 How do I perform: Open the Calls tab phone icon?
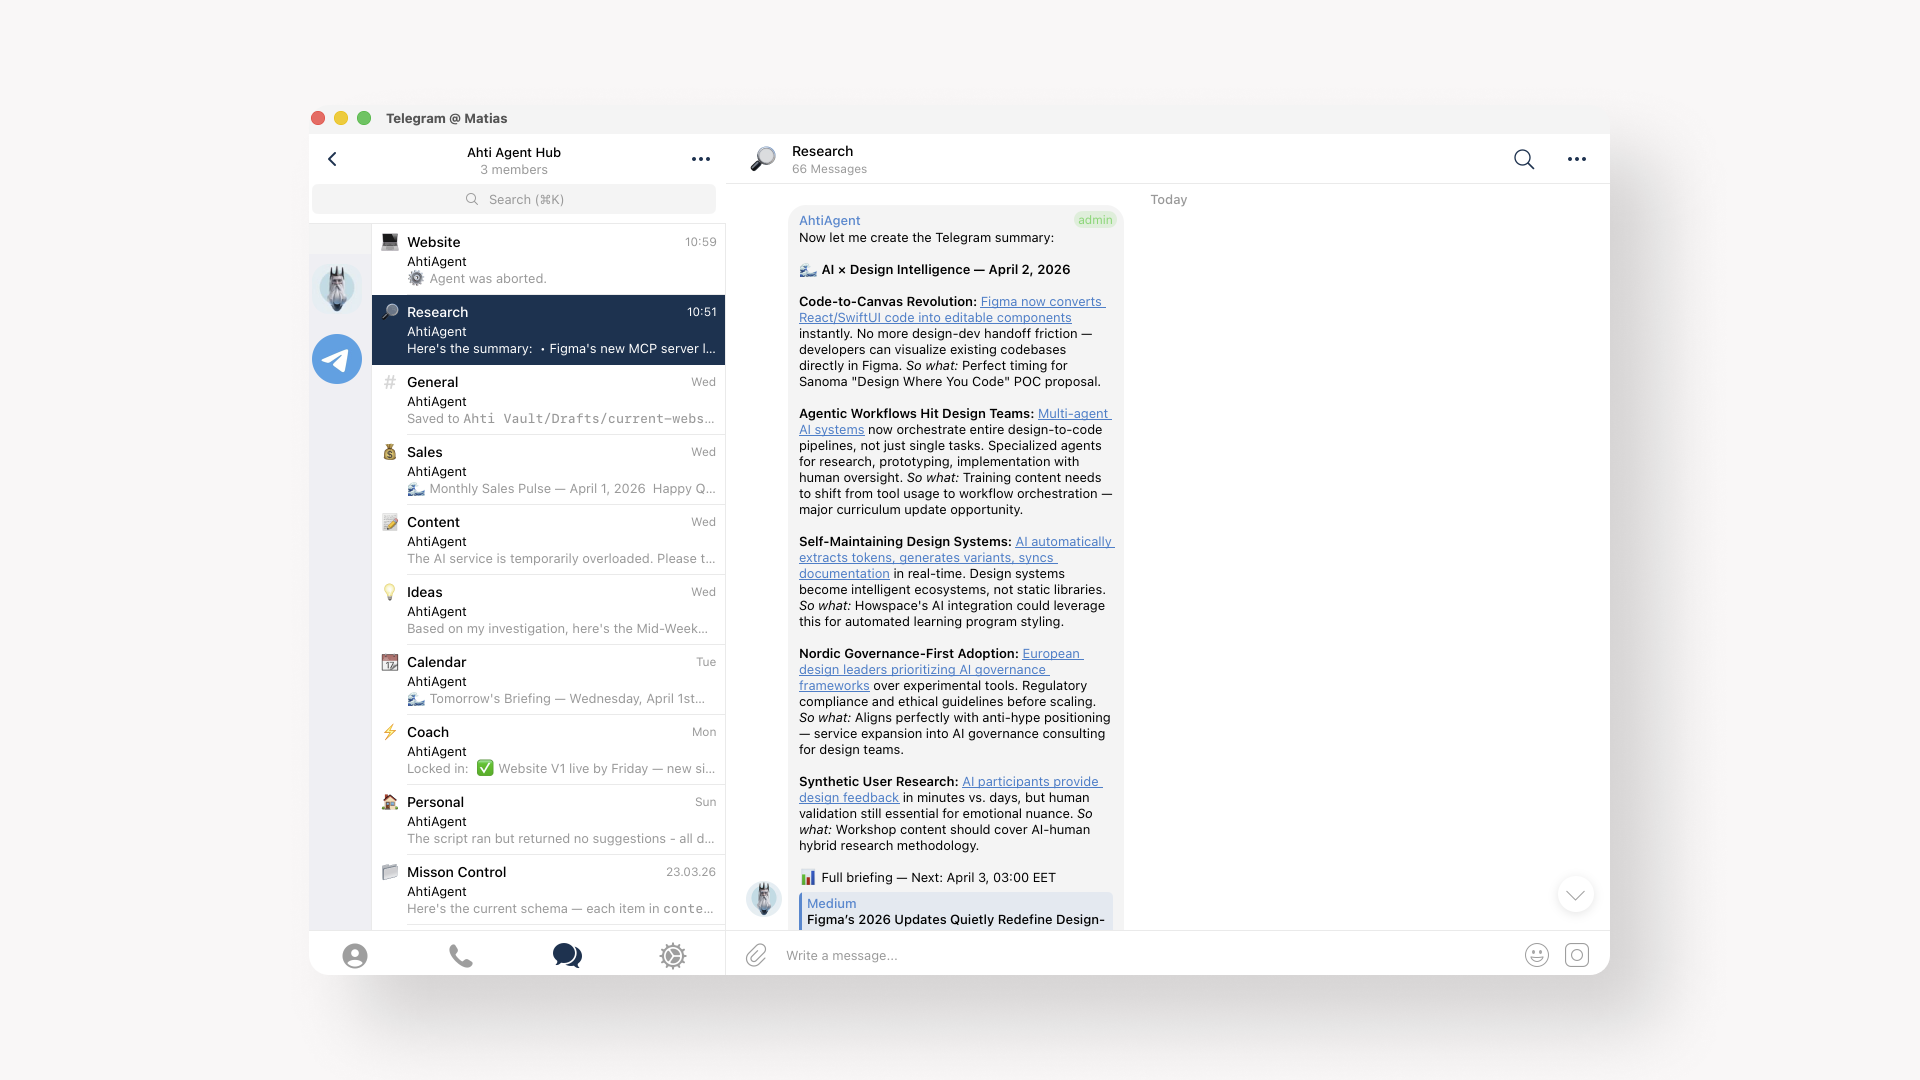coord(460,956)
